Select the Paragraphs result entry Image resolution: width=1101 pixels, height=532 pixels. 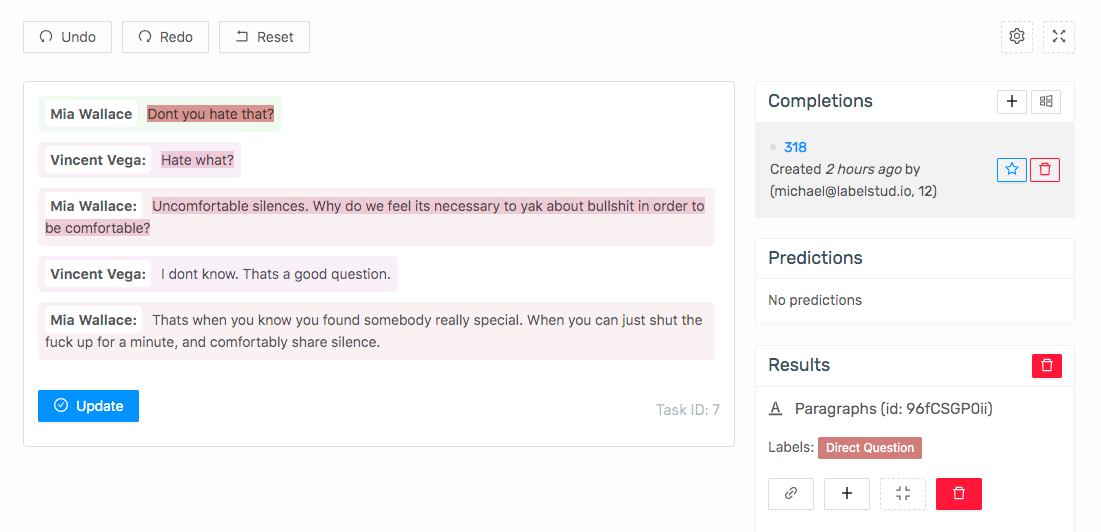coord(893,408)
